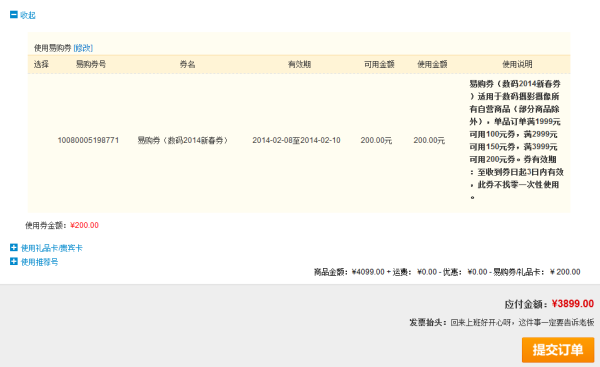Open the 修改 link for 易购券
Screen dimensions: 600x367
pos(83,48)
